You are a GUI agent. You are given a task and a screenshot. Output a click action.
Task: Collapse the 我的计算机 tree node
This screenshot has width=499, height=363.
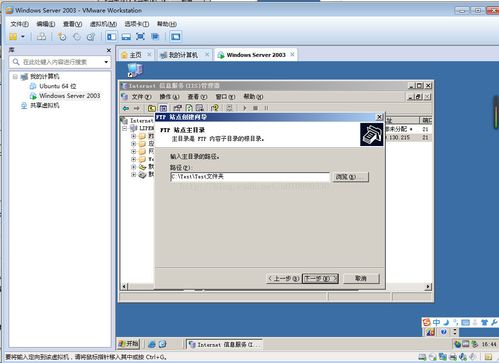click(x=15, y=77)
